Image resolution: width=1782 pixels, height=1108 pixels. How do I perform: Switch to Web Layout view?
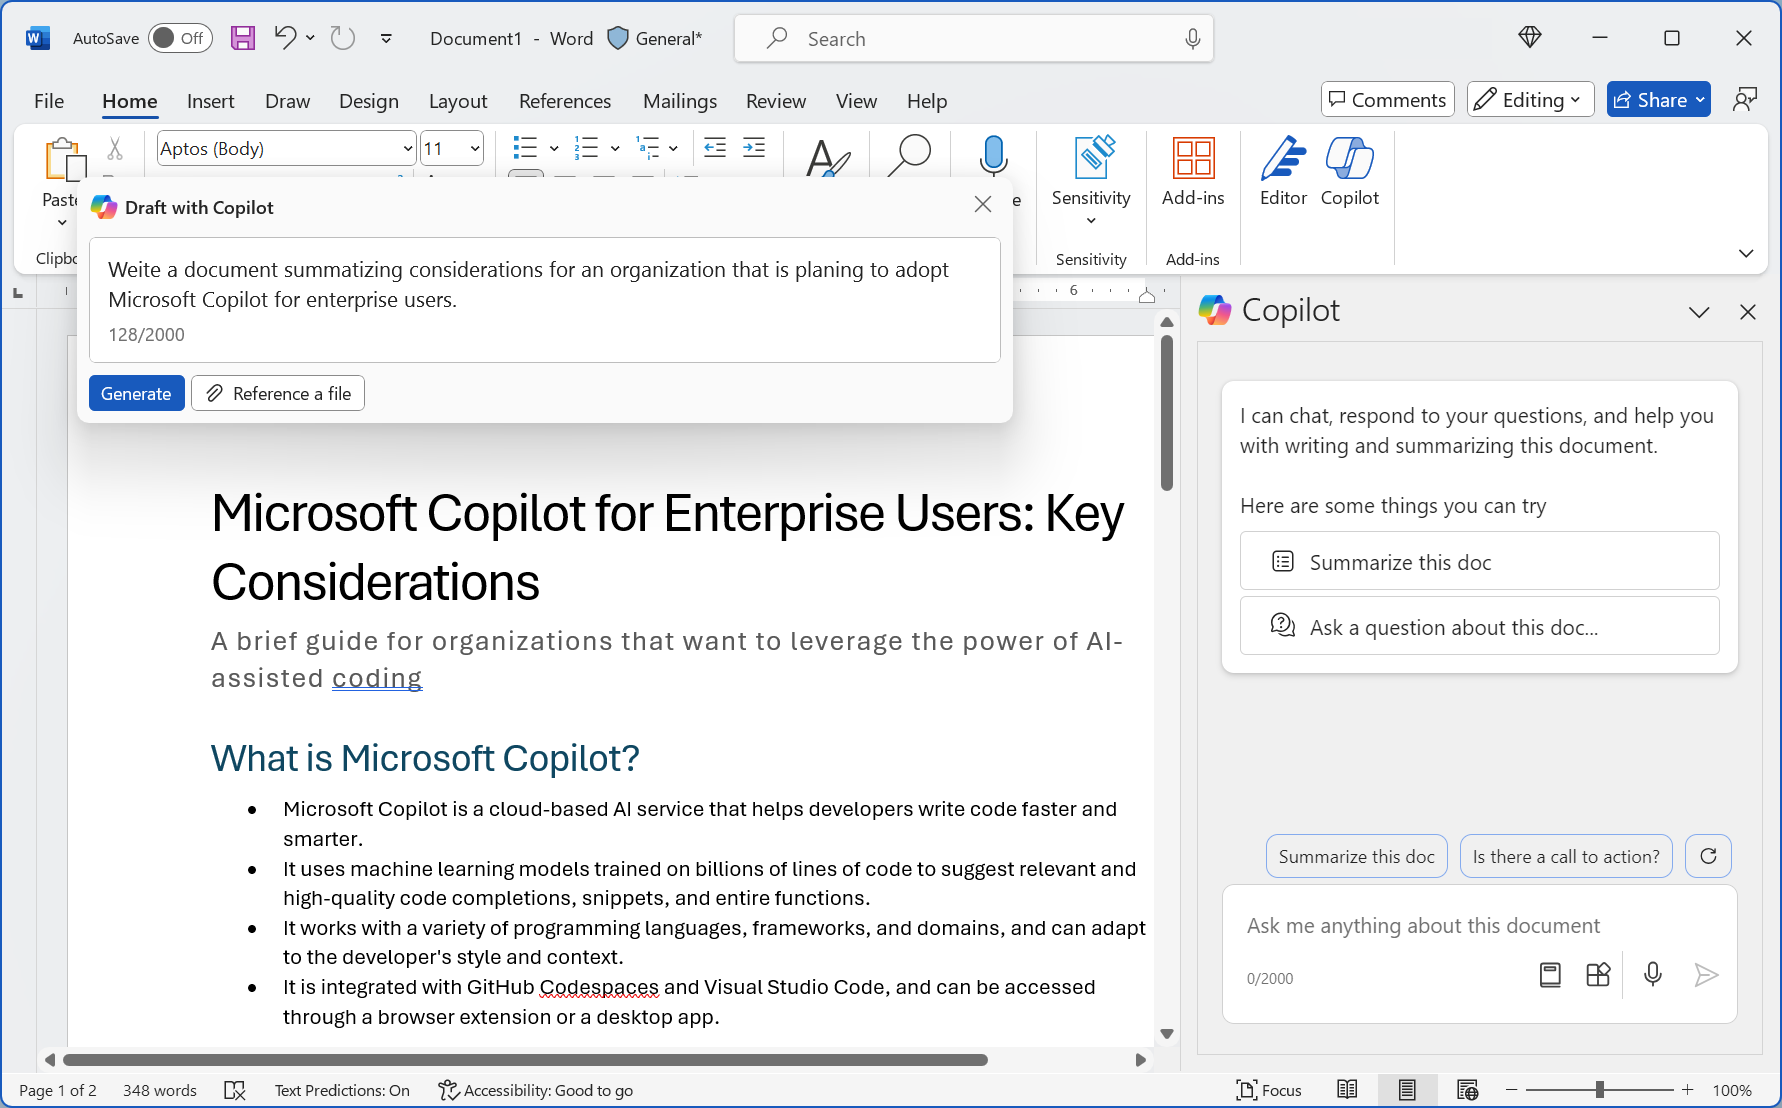tap(1467, 1090)
